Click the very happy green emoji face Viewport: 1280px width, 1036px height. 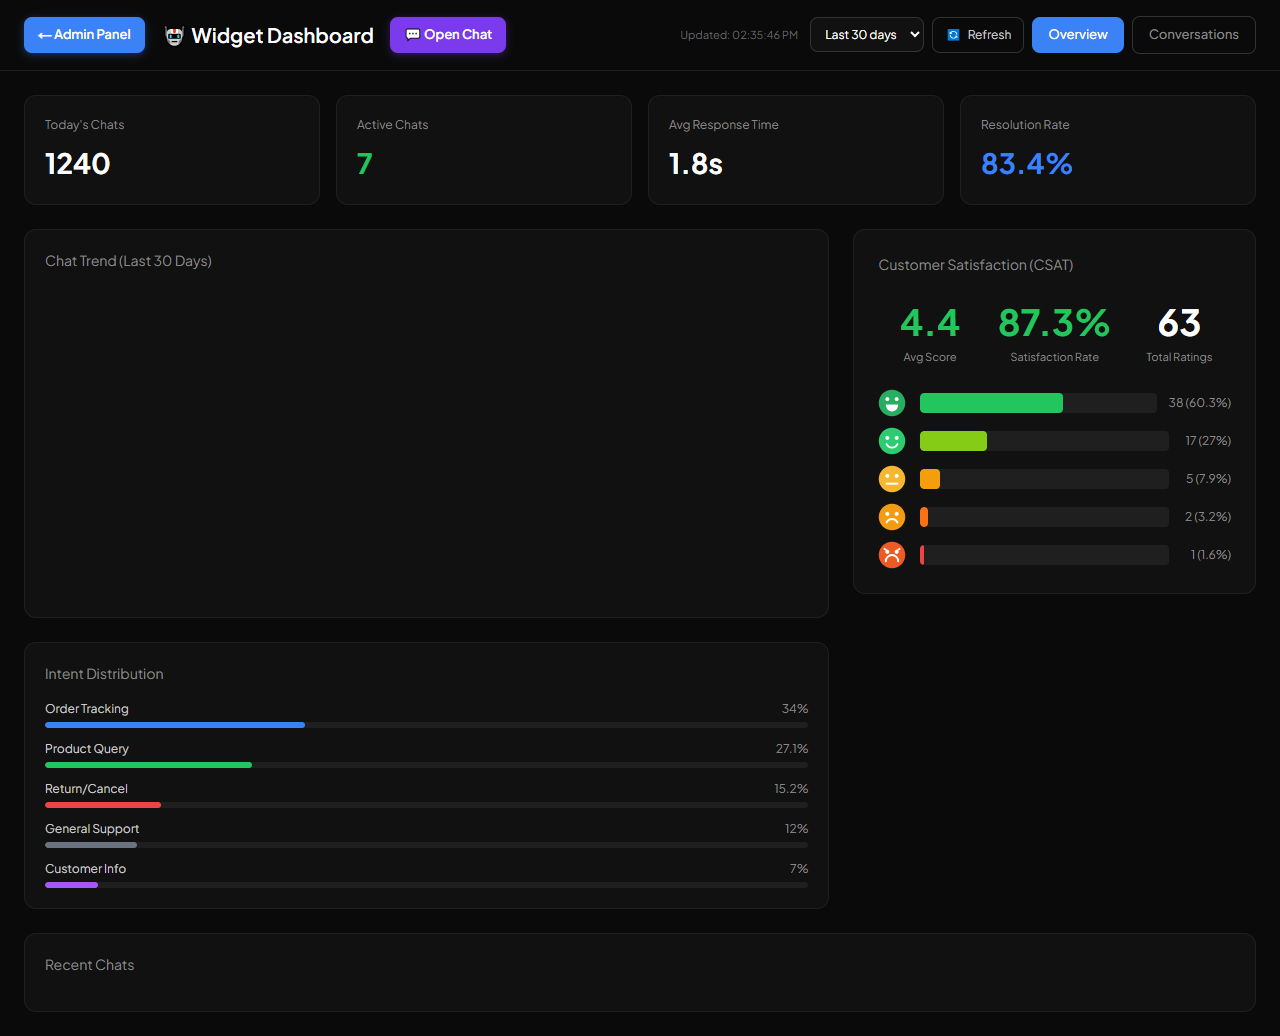892,403
